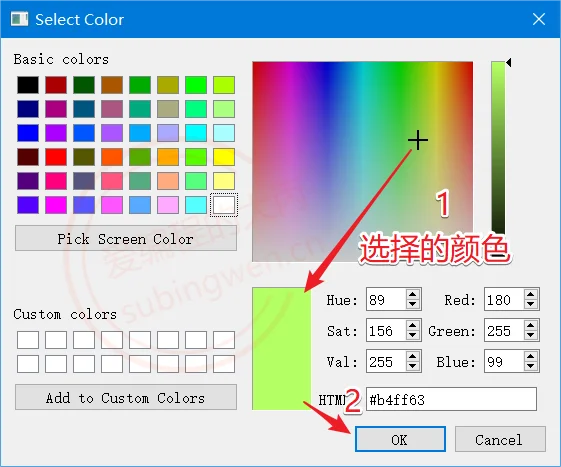The height and width of the screenshot is (467, 561).
Task: Select the pure red basic color swatch
Action: click(56, 157)
